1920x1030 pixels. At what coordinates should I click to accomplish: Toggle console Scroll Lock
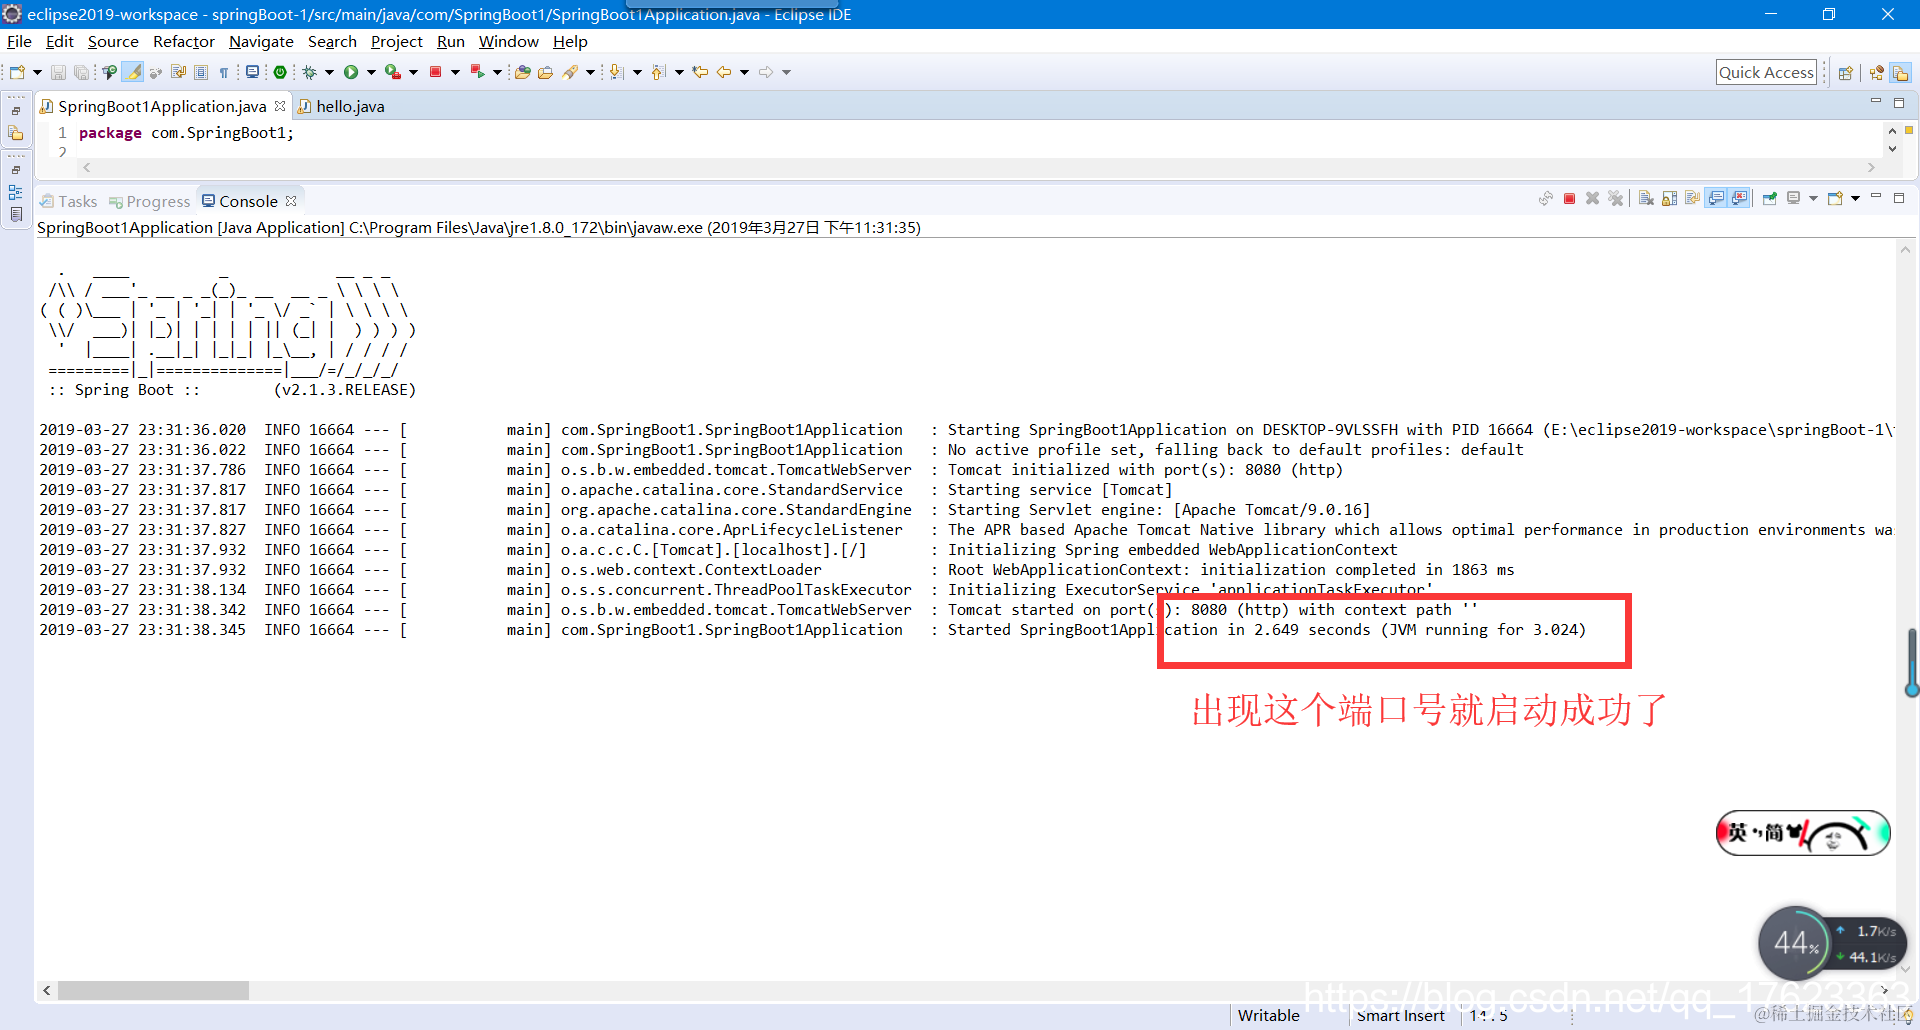coord(1669,199)
